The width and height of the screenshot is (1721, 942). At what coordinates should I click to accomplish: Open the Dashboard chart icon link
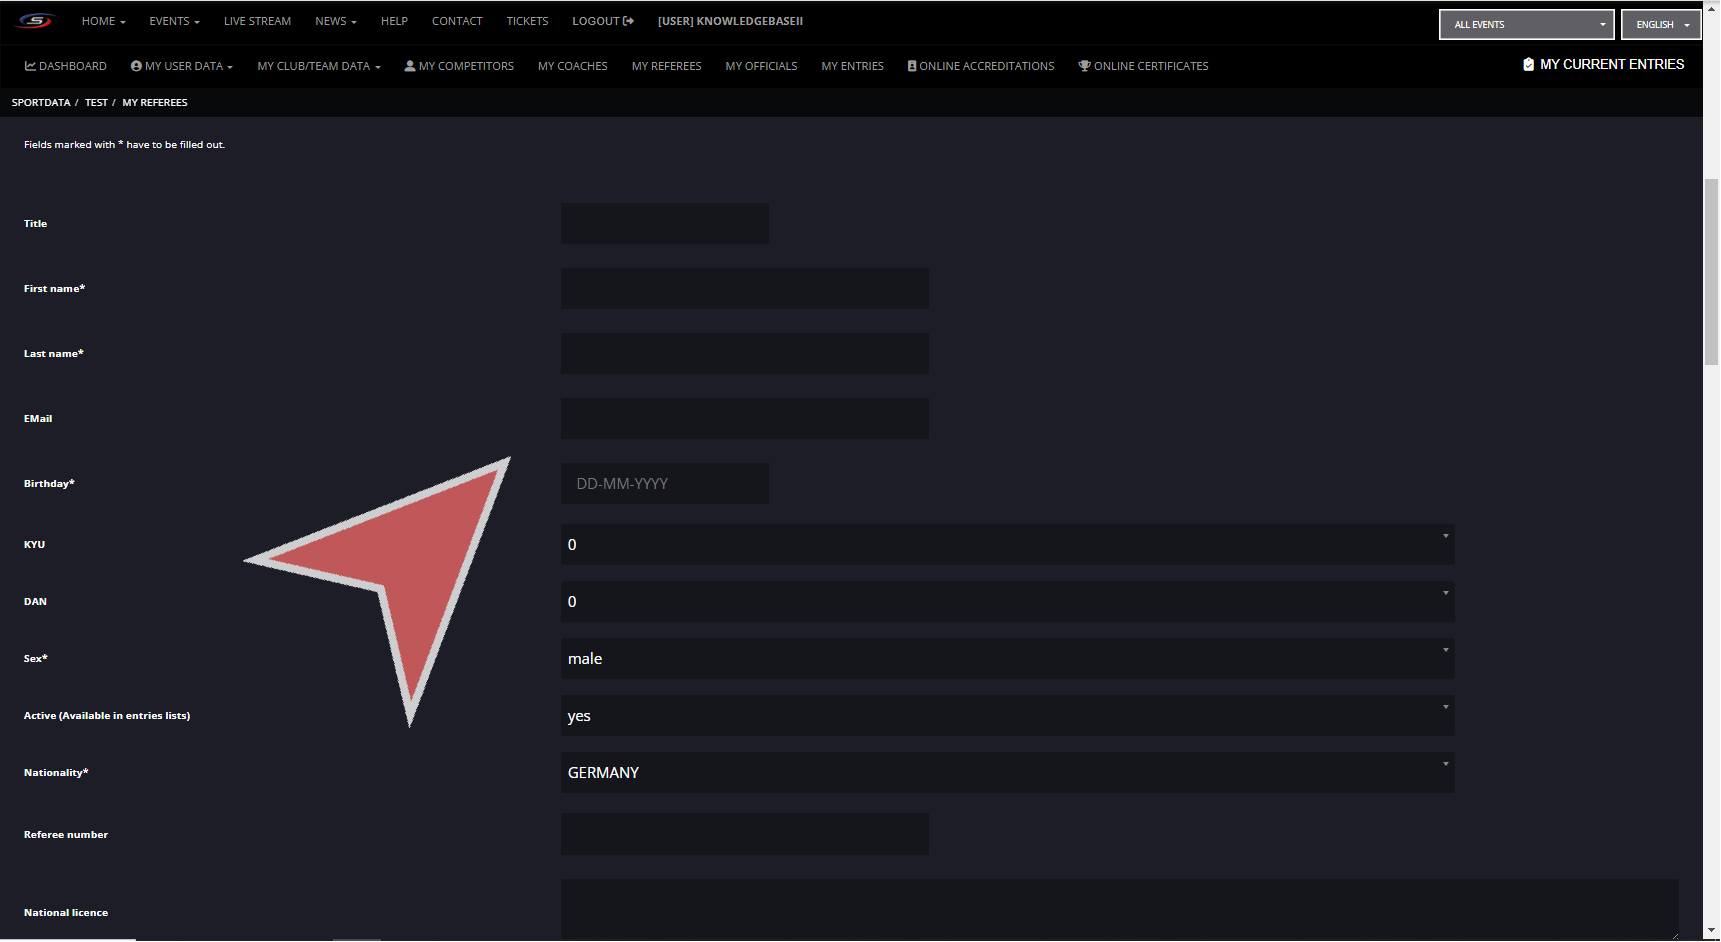point(30,66)
